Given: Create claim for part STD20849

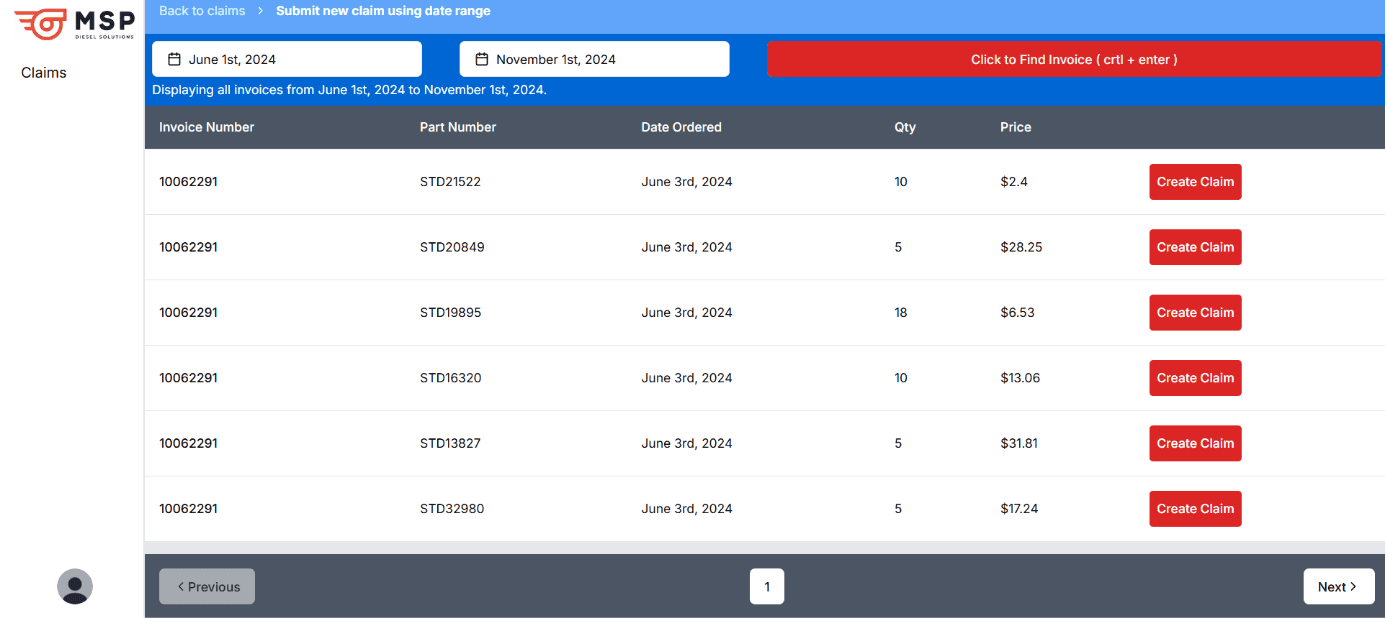Looking at the screenshot, I should tap(1195, 247).
